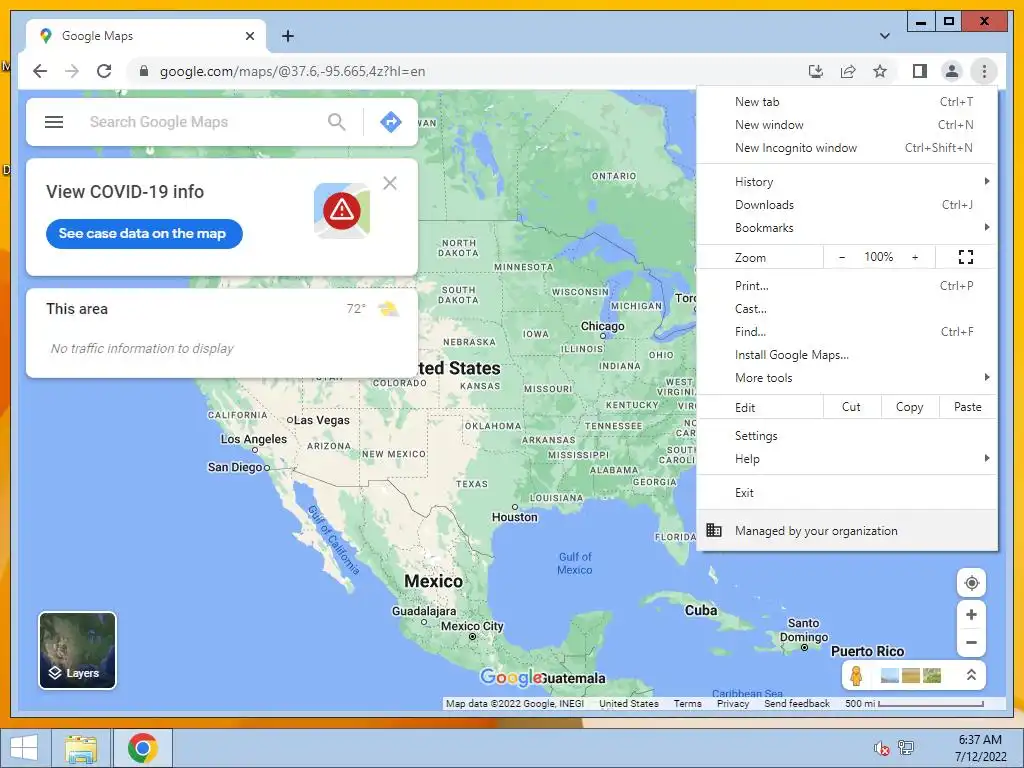Screen dimensions: 1024x768
Task: Choose Find... in the menu
Action: tap(847, 332)
